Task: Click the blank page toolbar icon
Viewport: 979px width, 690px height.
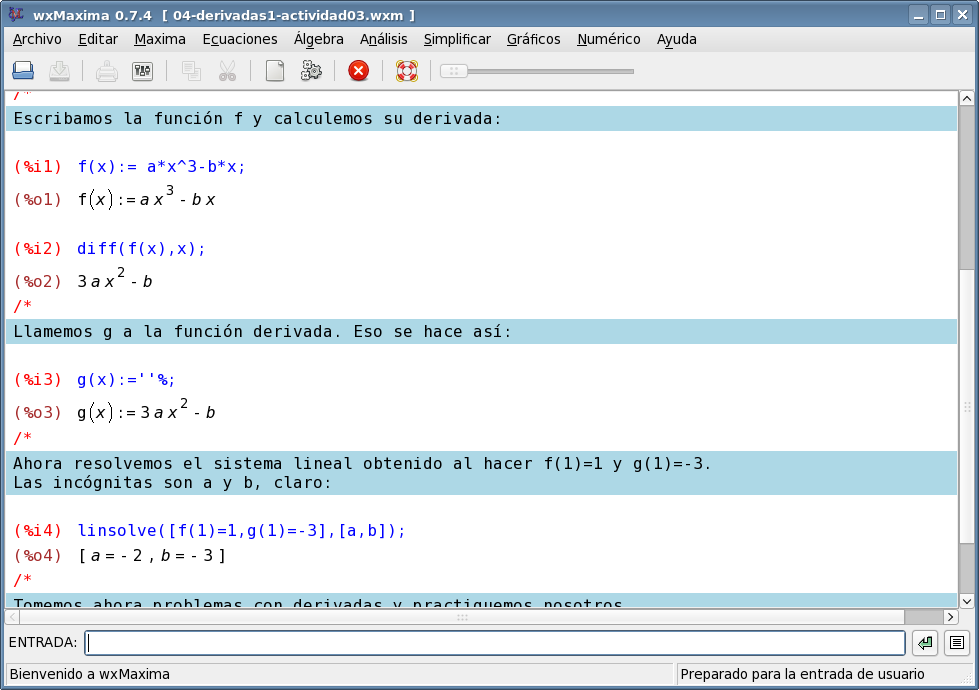Action: point(274,71)
